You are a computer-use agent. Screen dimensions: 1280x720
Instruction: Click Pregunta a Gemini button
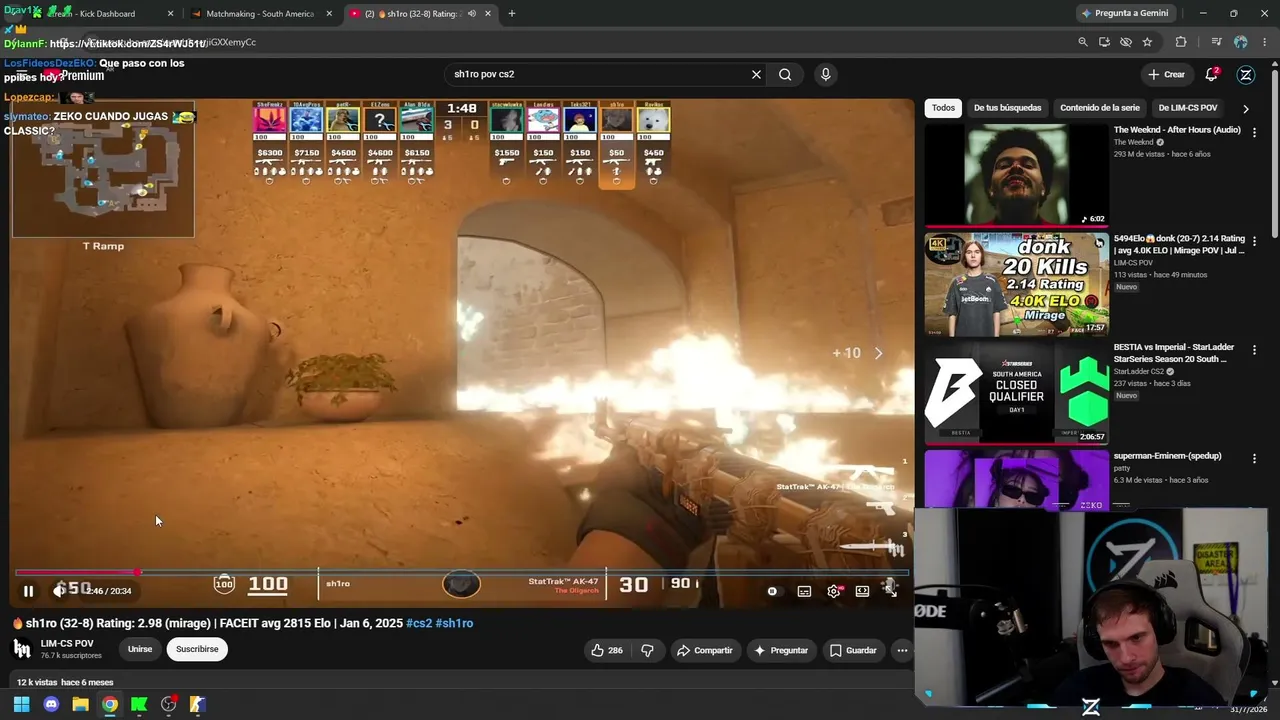pos(1124,14)
